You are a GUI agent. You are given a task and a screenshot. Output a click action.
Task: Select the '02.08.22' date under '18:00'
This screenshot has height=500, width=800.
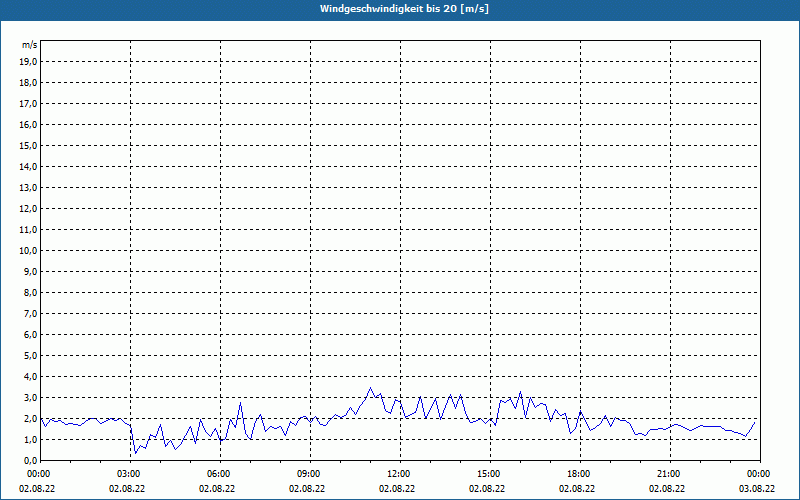577,488
